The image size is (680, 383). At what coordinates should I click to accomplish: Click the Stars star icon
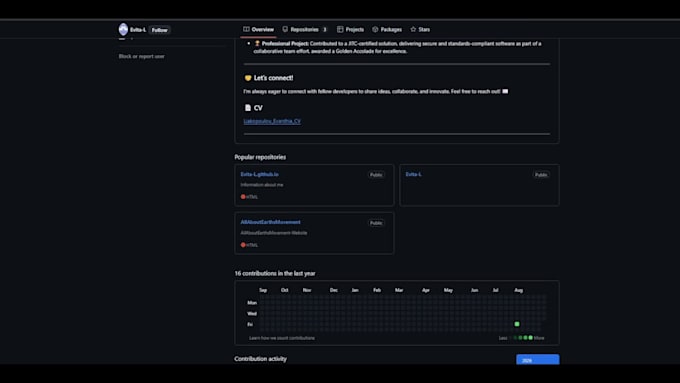click(x=413, y=29)
